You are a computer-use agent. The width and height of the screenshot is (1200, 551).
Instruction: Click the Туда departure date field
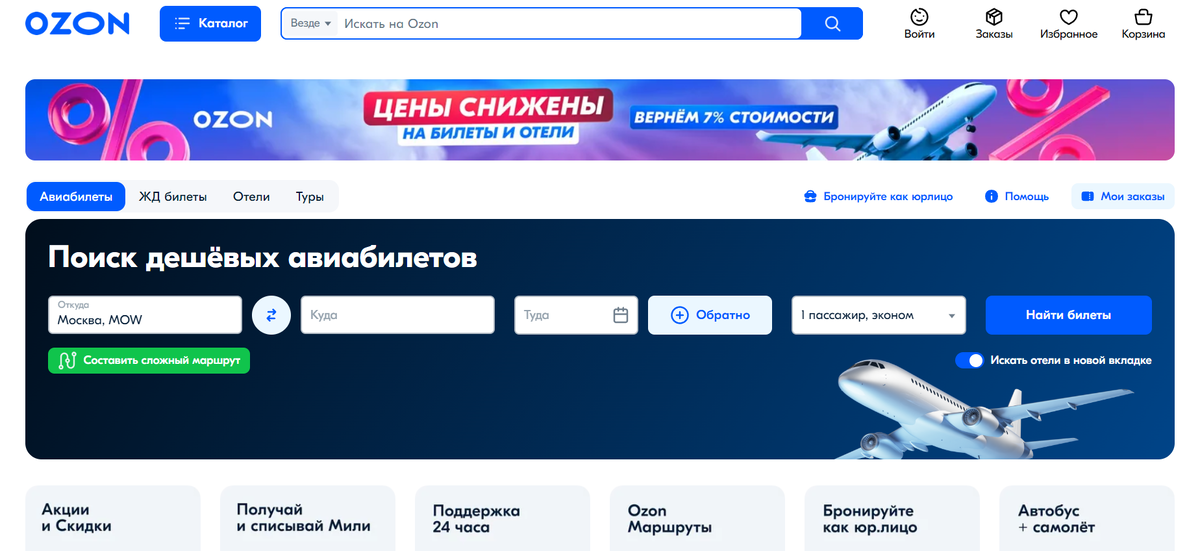pyautogui.click(x=576, y=315)
